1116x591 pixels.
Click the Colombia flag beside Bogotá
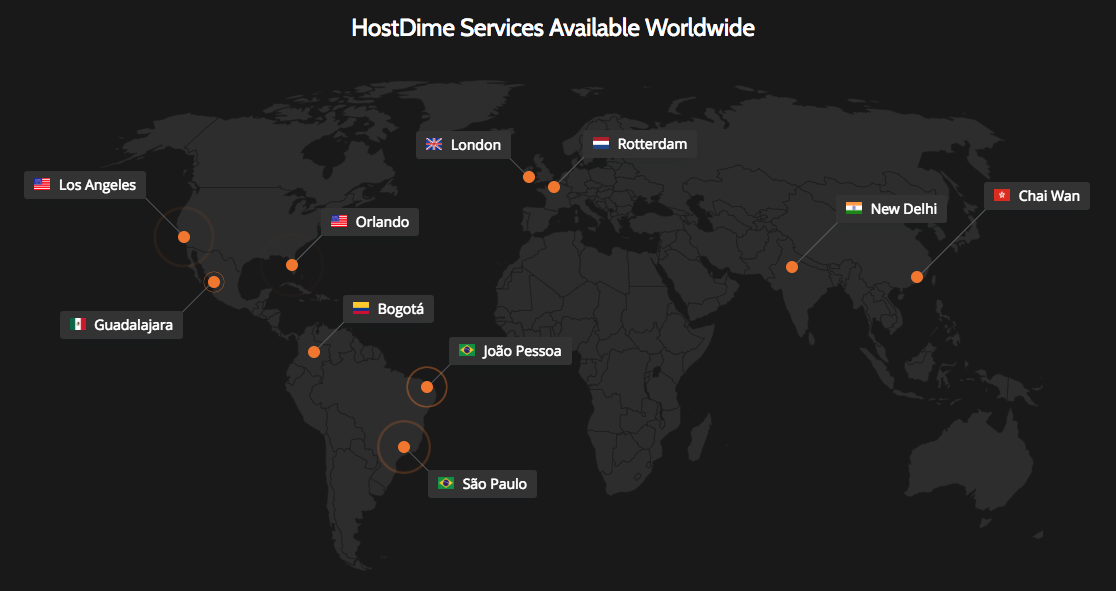click(361, 309)
